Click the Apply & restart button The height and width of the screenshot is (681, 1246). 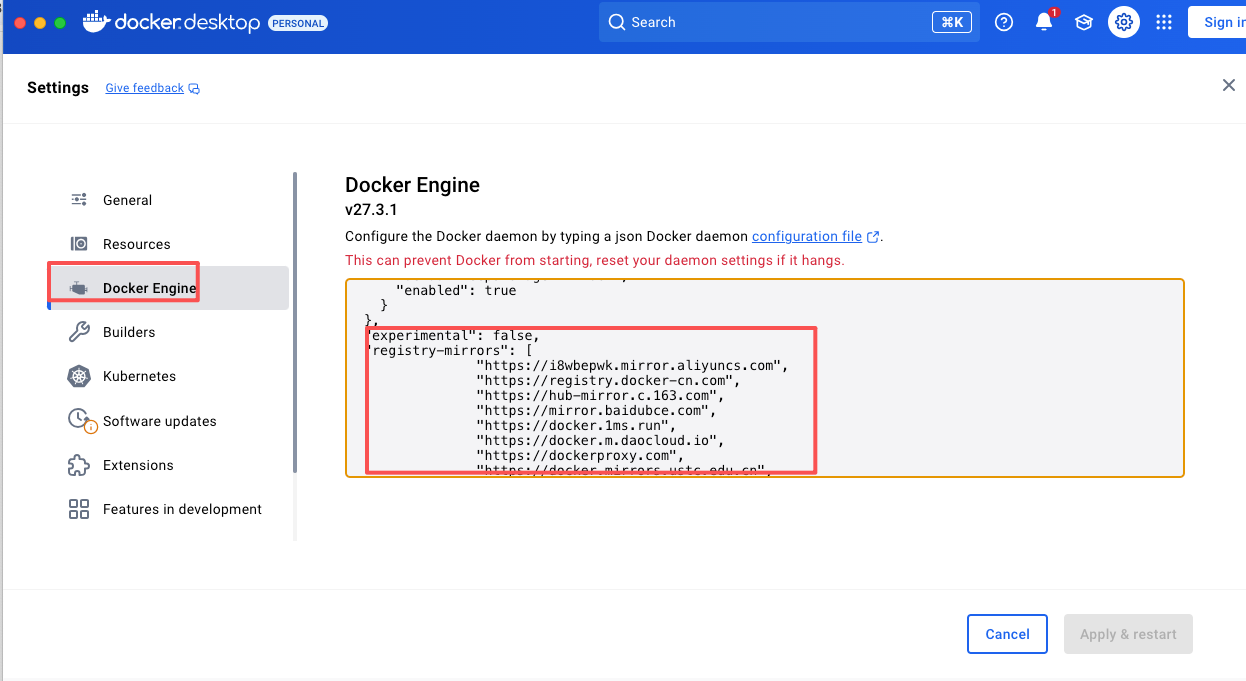tap(1128, 634)
